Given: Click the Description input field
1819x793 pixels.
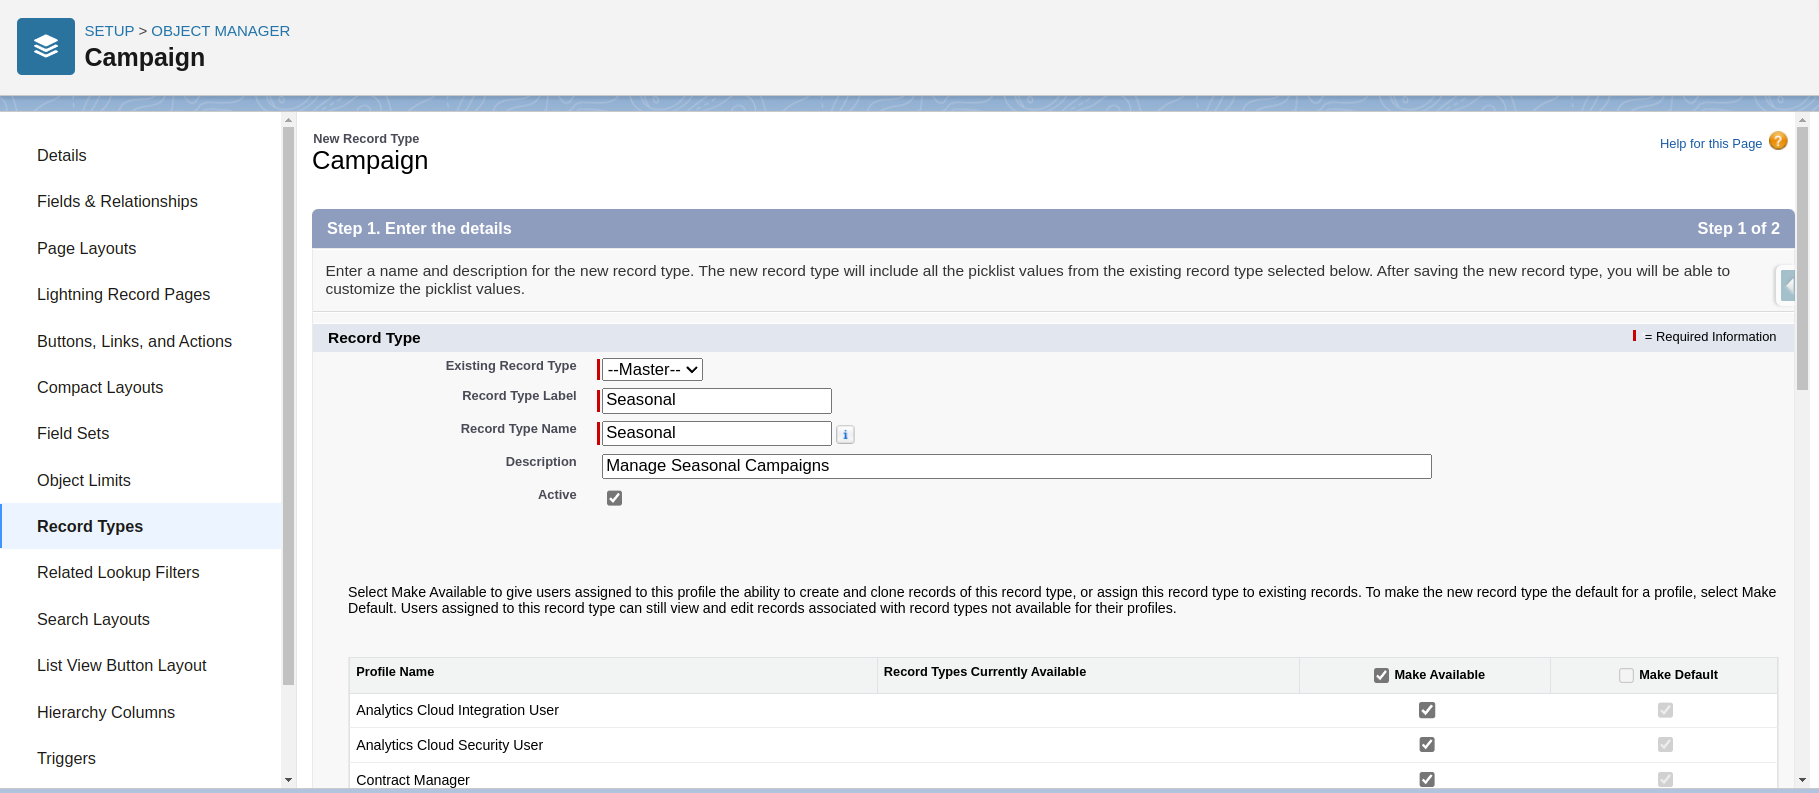Looking at the screenshot, I should (1016, 467).
